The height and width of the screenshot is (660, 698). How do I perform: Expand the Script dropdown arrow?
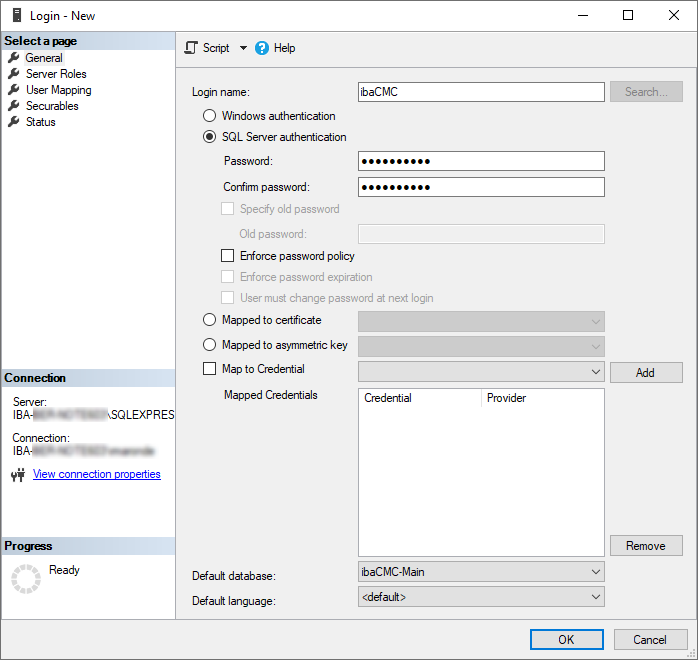243,48
